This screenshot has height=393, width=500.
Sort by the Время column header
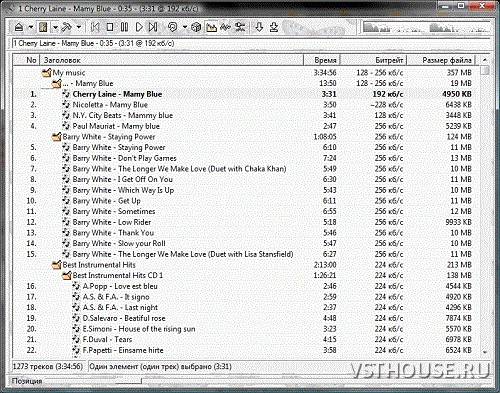[x=322, y=60]
